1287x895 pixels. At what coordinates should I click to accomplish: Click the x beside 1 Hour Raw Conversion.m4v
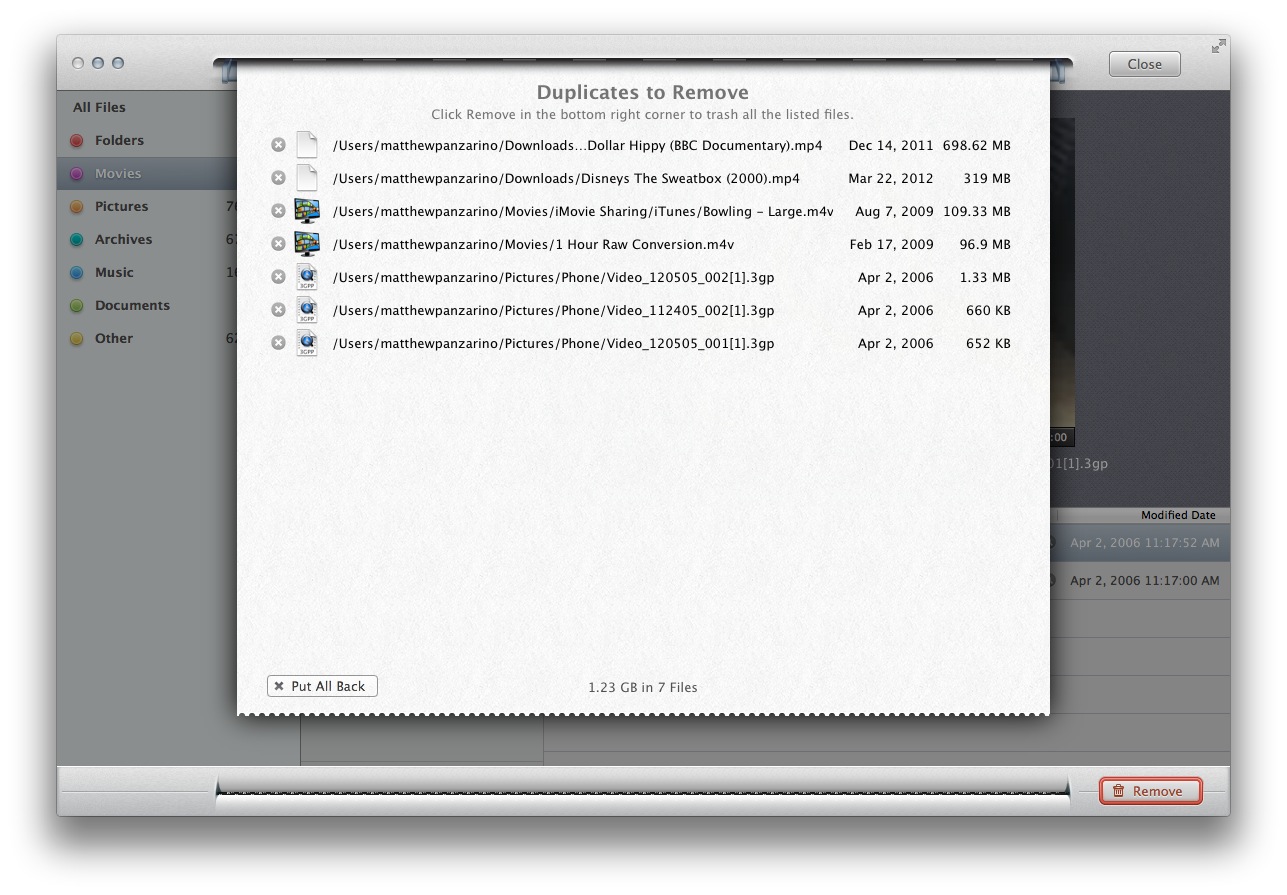pyautogui.click(x=278, y=244)
